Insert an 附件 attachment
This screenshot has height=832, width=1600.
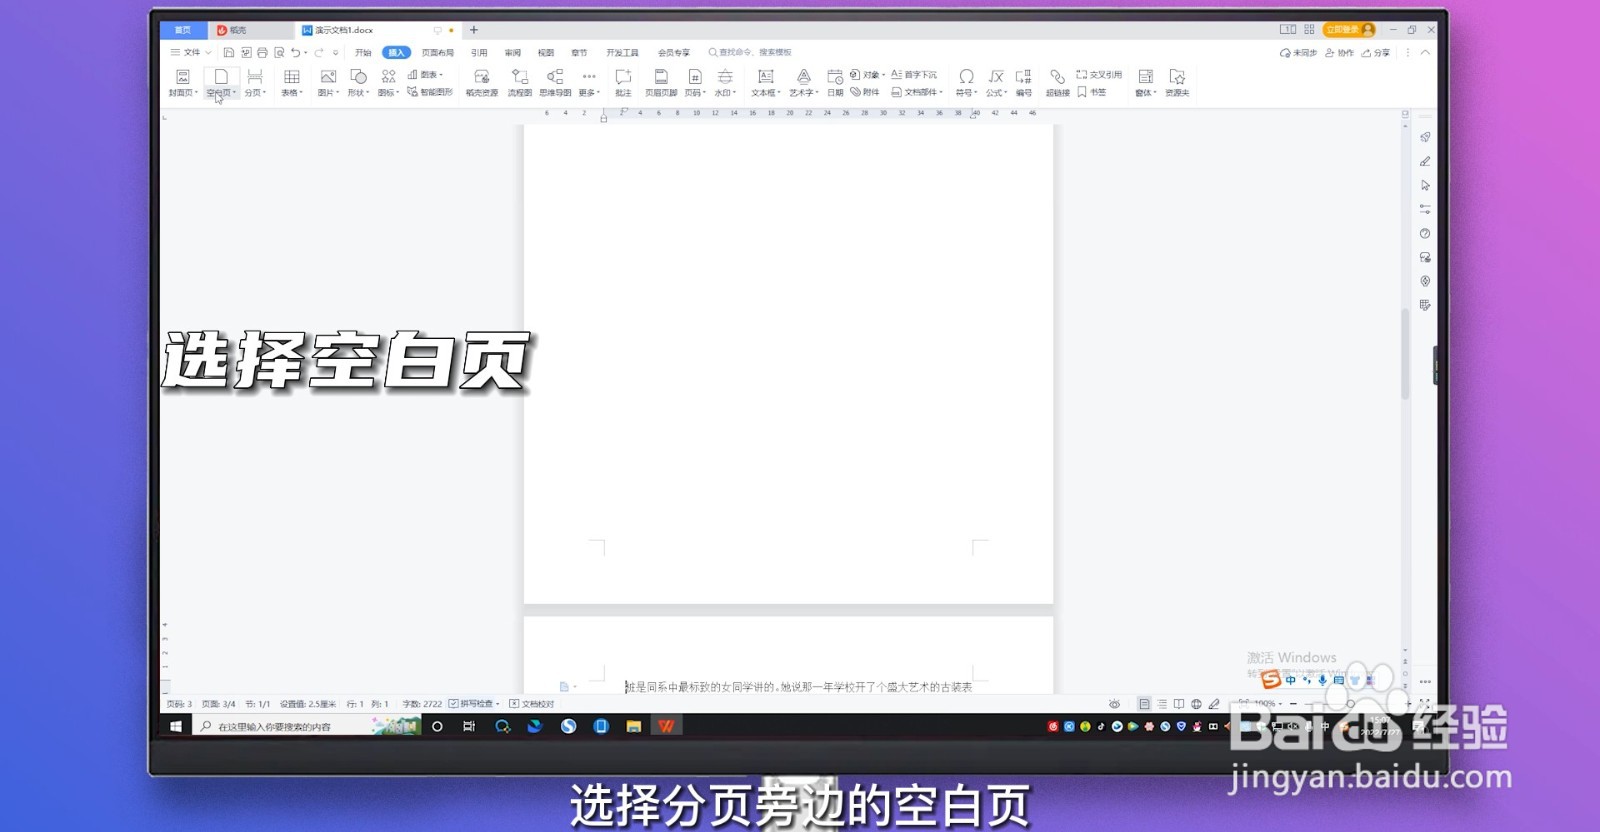tap(865, 92)
